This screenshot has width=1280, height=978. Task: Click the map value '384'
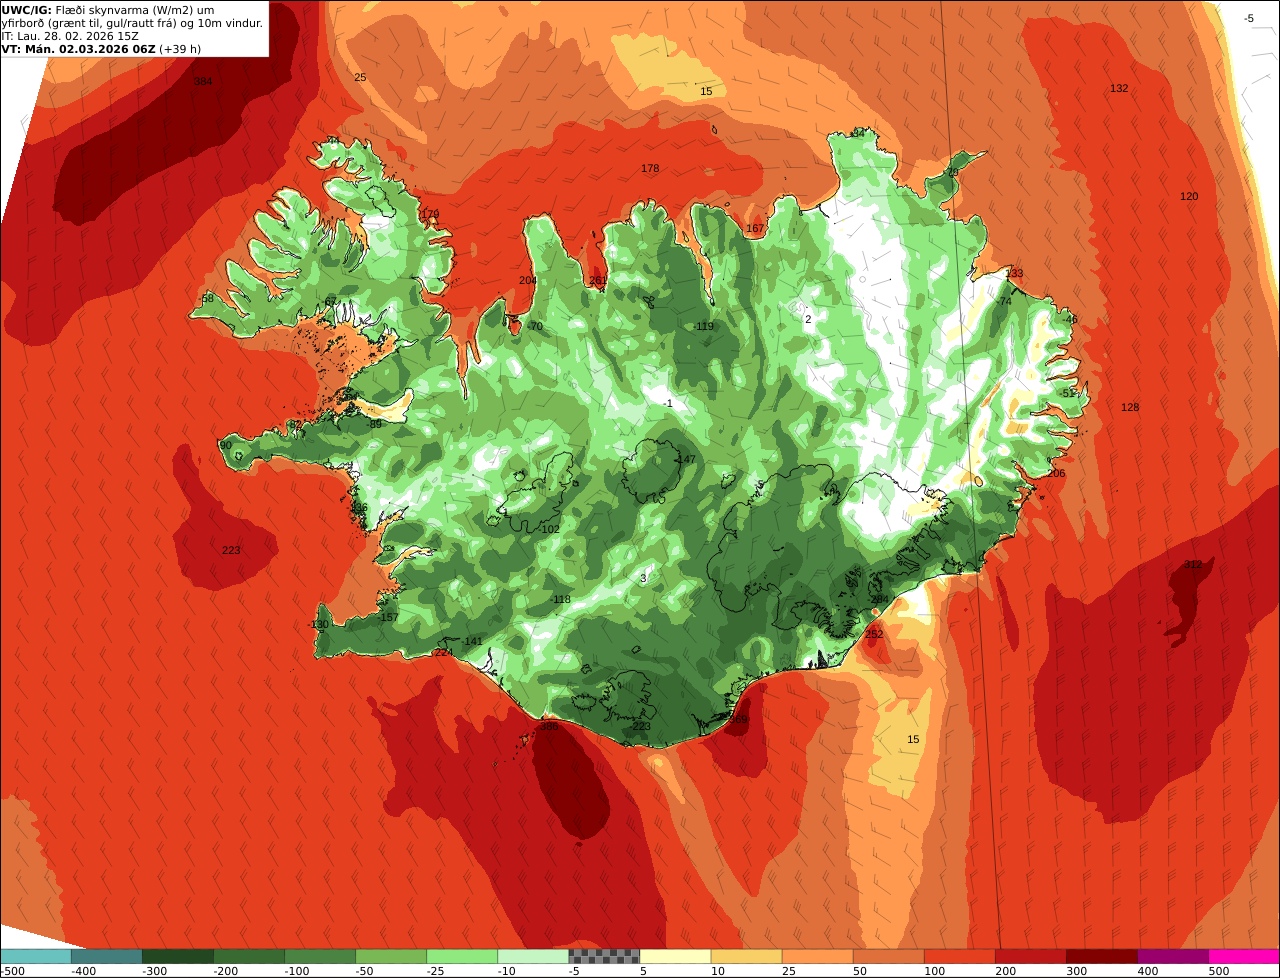pyautogui.click(x=203, y=81)
